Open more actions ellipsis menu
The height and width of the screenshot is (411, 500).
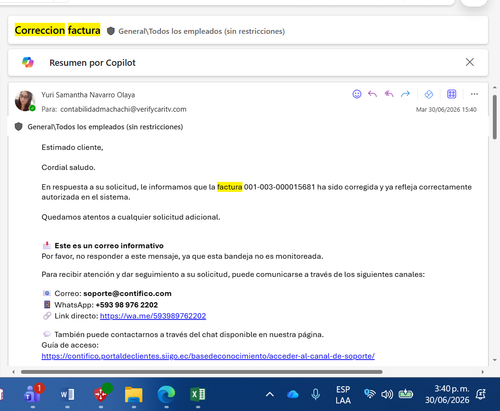pyautogui.click(x=474, y=94)
